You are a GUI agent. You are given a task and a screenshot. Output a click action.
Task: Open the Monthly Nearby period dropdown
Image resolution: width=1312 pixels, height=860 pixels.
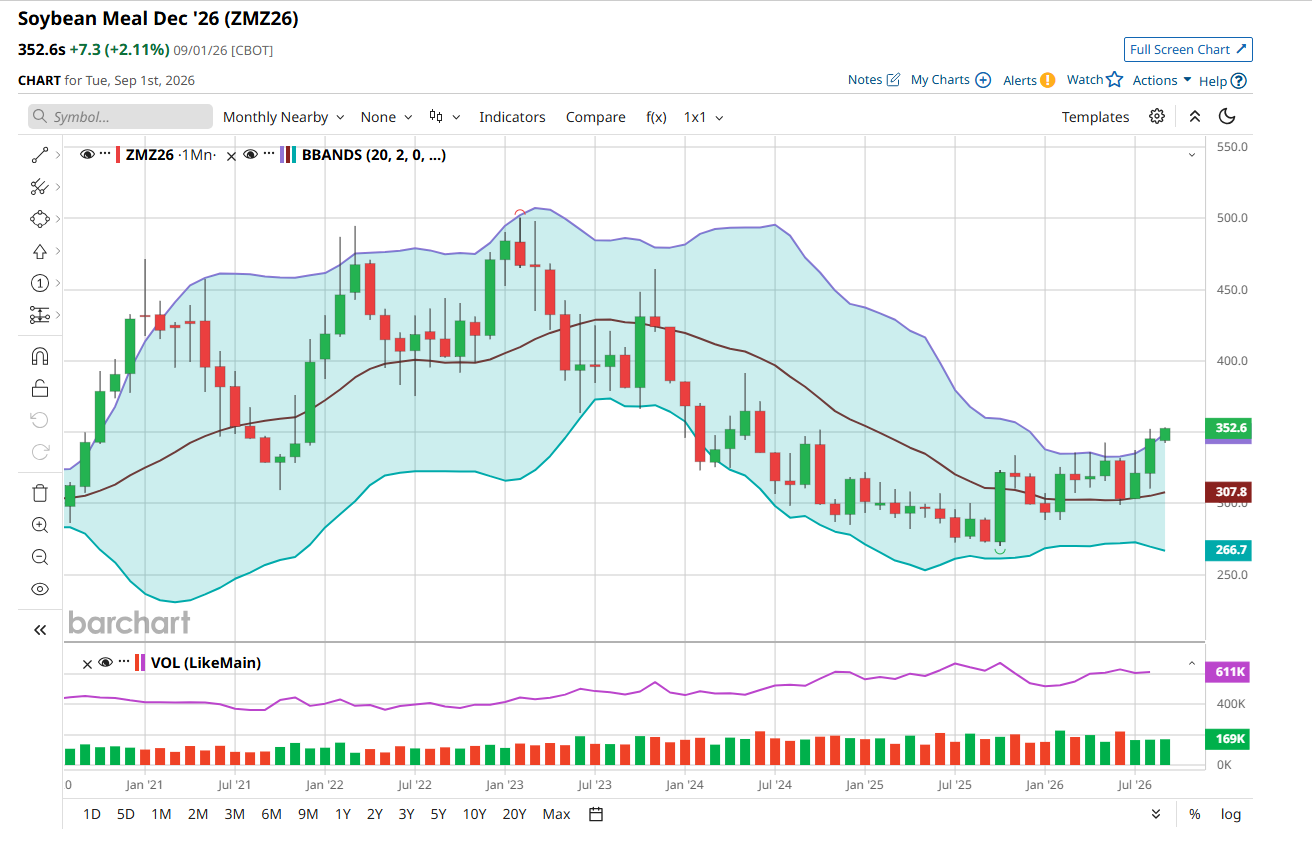click(284, 117)
